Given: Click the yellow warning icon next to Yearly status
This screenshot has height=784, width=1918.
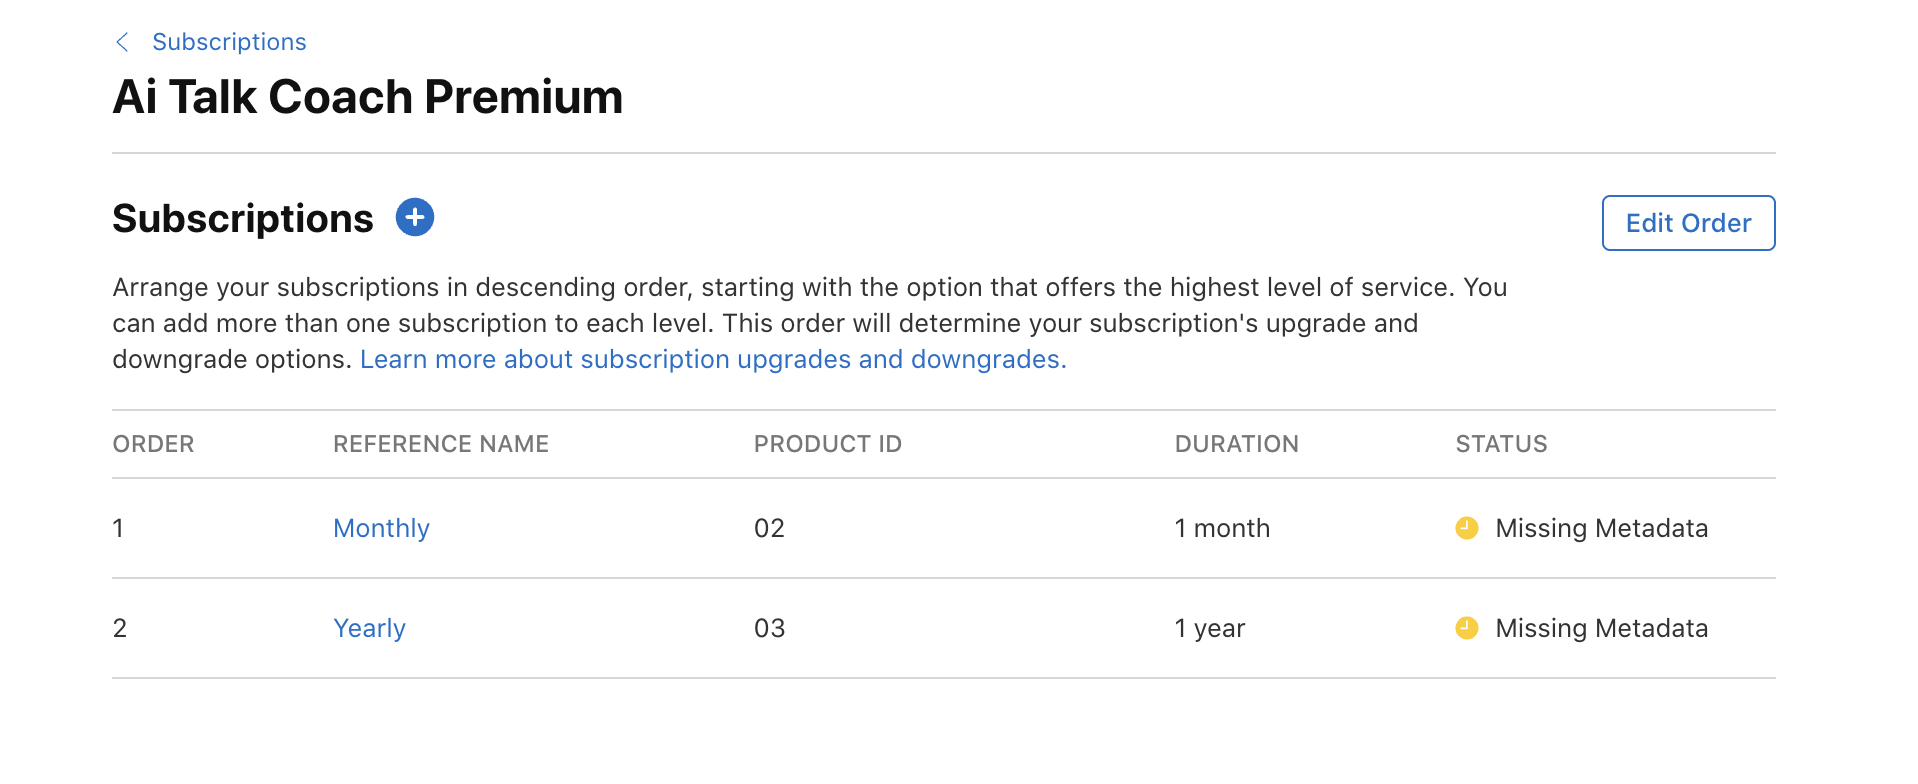Looking at the screenshot, I should click(x=1466, y=628).
